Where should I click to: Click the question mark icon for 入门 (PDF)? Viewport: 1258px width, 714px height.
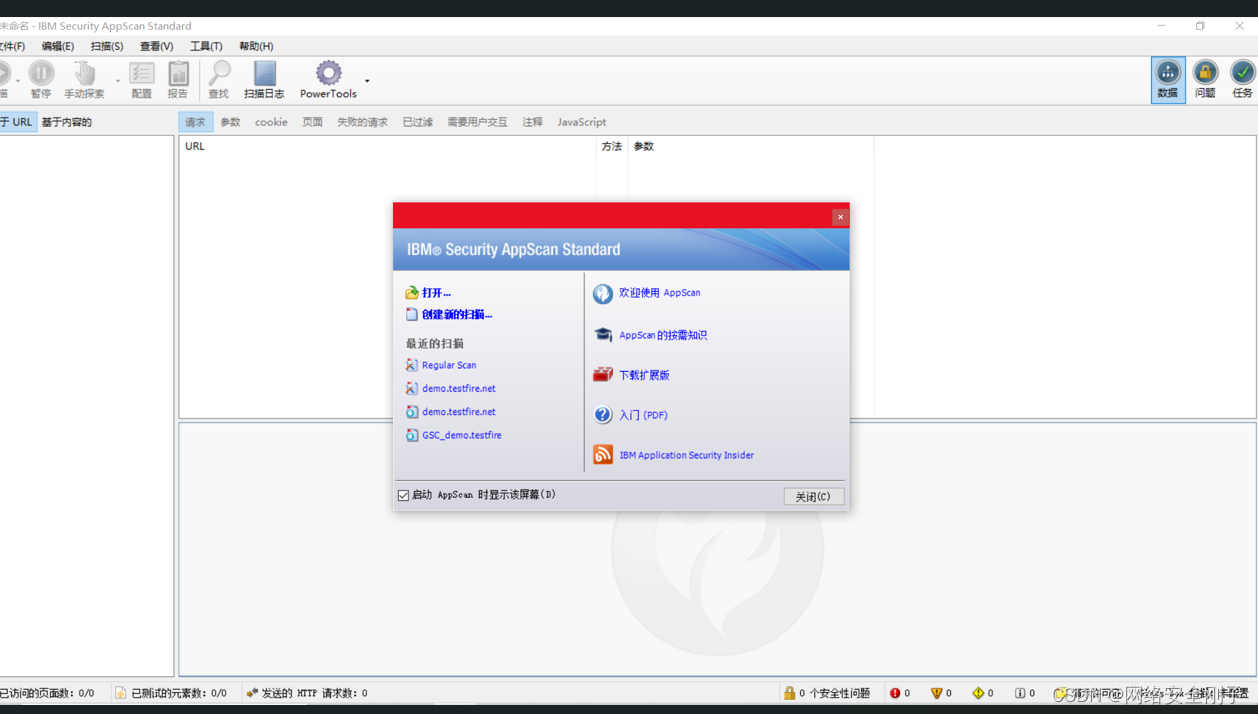602,414
